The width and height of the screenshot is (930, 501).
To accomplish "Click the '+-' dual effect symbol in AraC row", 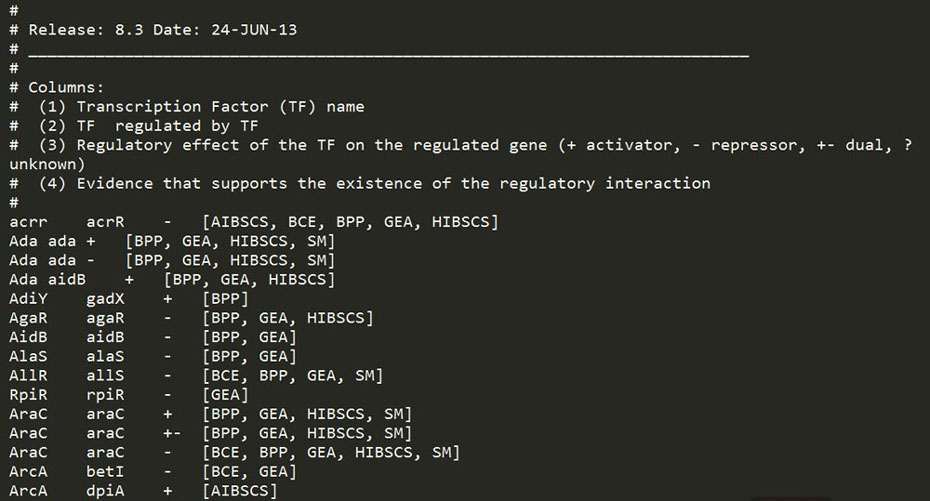I will coord(172,433).
